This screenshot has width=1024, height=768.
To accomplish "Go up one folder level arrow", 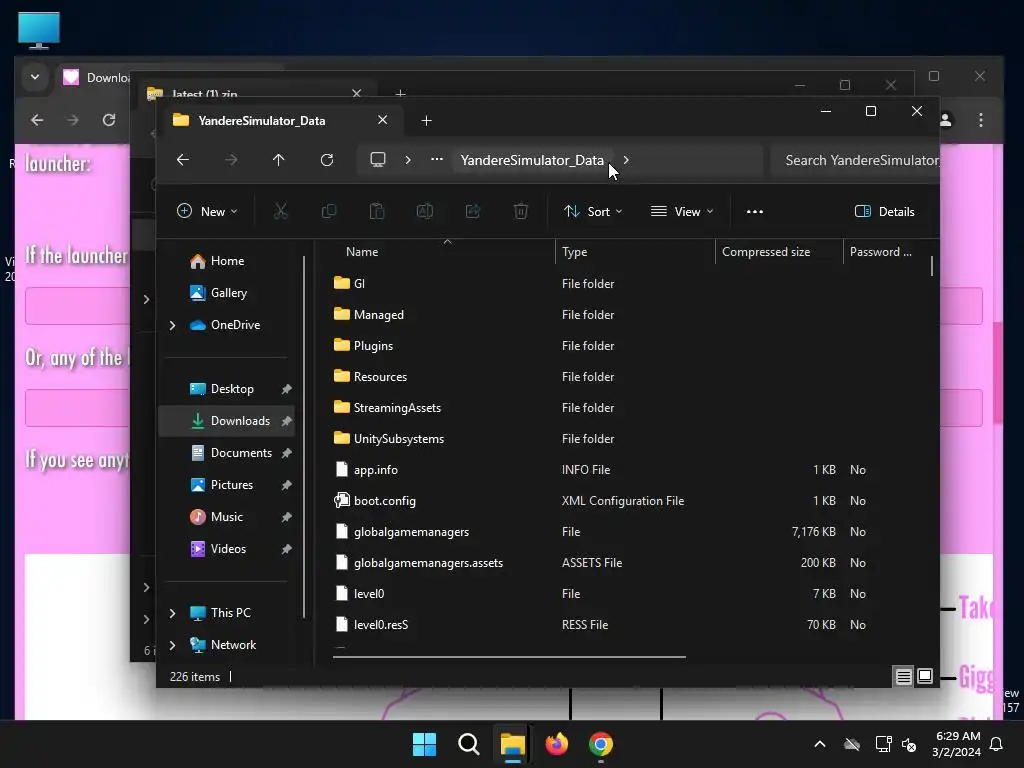I will (279, 160).
